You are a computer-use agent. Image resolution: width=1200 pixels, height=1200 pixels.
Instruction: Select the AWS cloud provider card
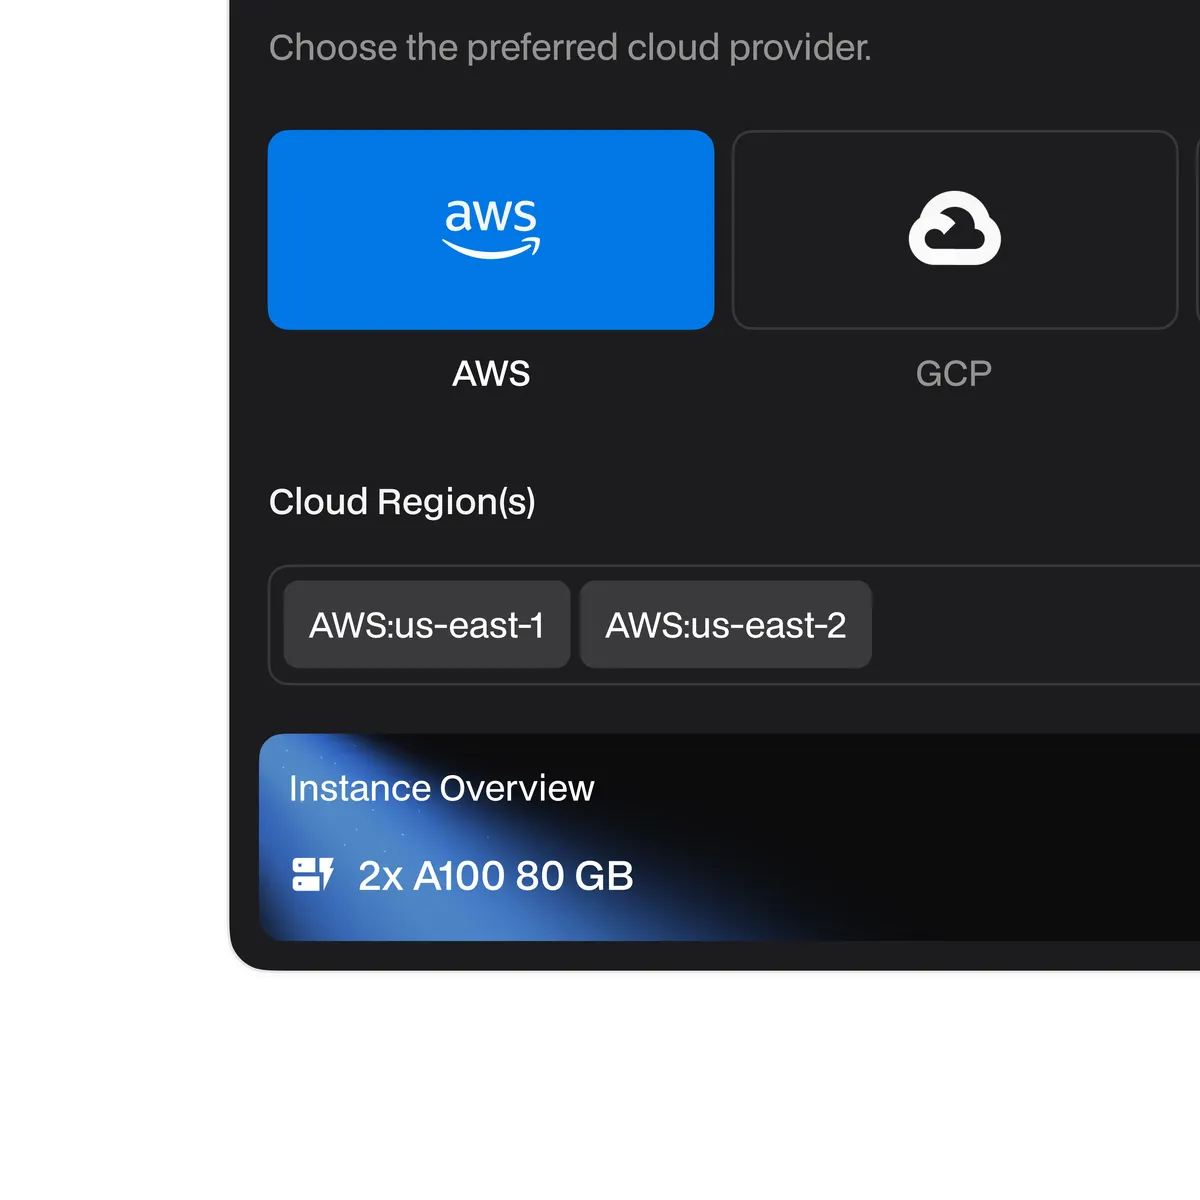[491, 230]
